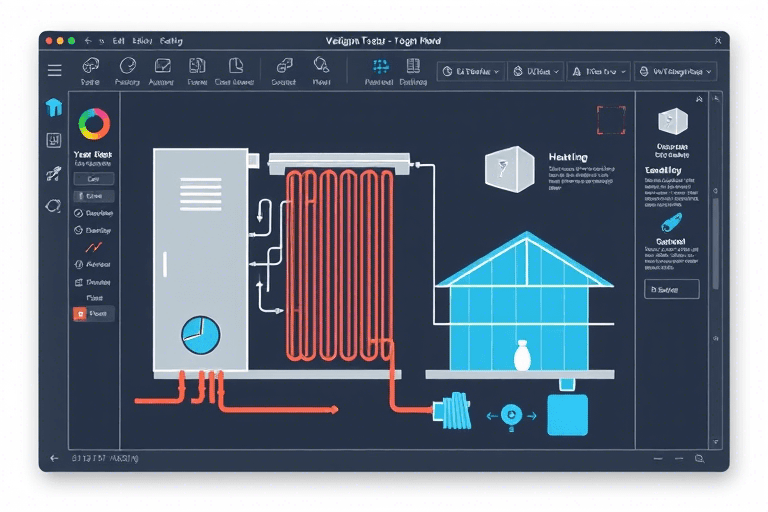Click the first outlined button in left panel
768x512 pixels.
click(x=93, y=179)
